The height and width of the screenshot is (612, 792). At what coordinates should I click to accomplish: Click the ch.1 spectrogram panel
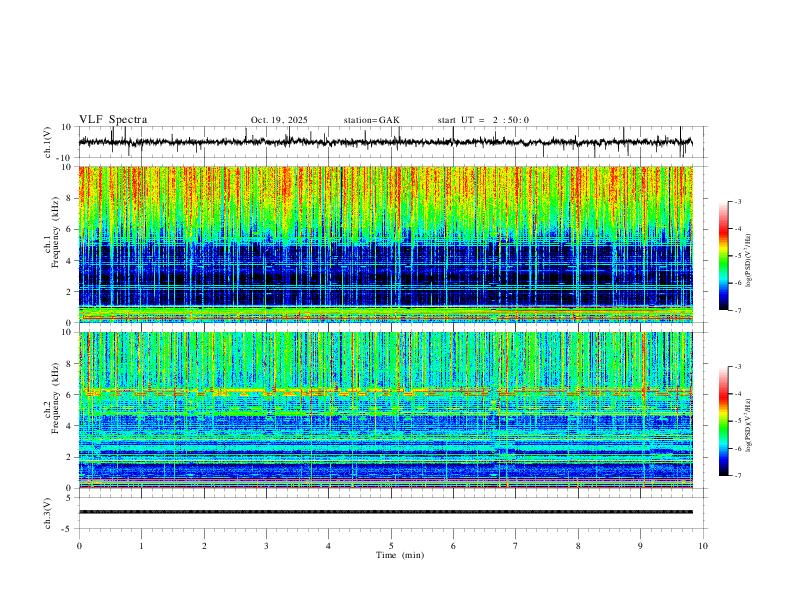click(386, 244)
